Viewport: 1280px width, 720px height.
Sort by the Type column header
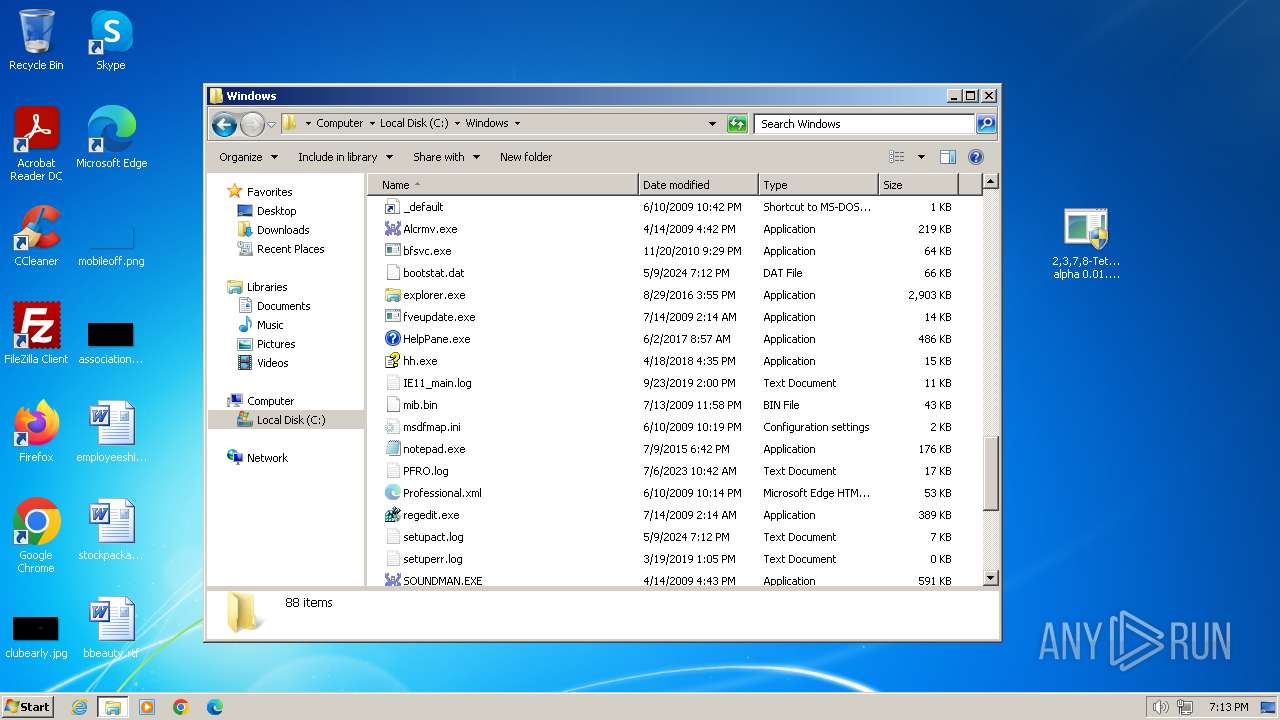[x=818, y=185]
